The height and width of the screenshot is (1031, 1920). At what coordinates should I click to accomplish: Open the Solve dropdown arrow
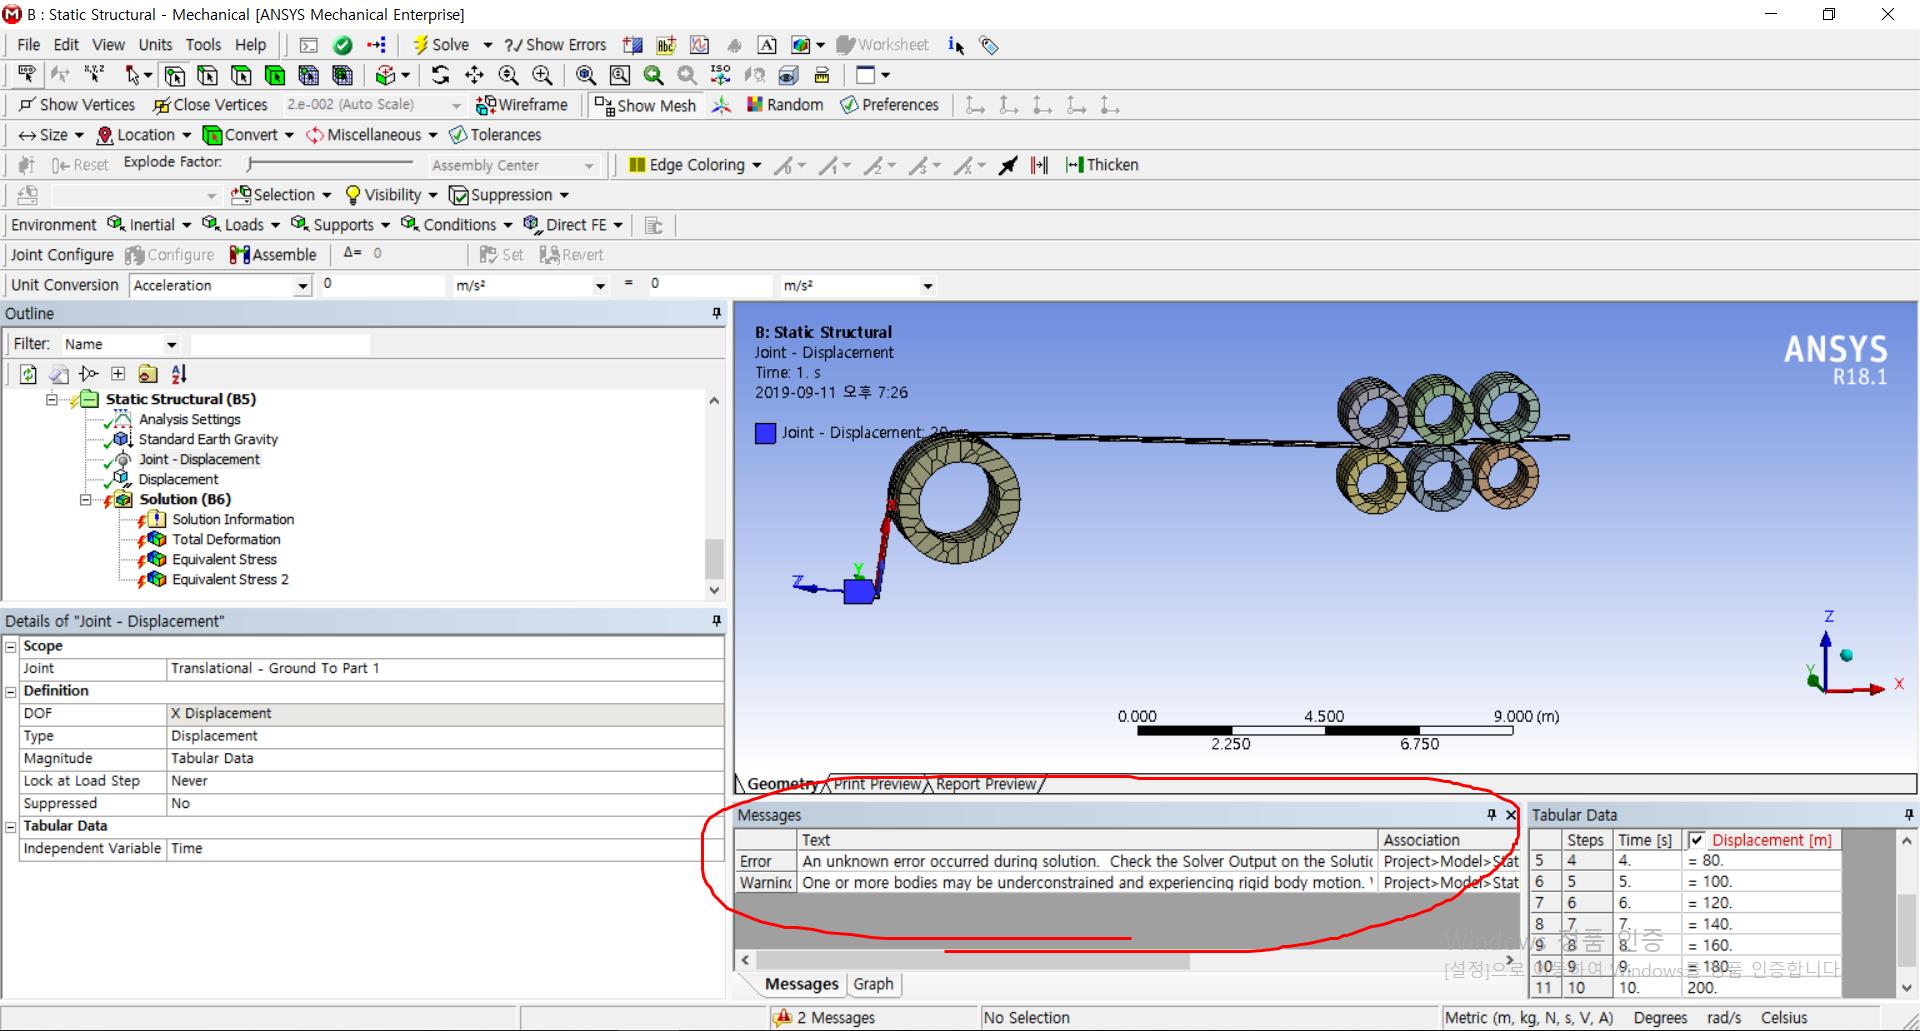[x=488, y=45]
